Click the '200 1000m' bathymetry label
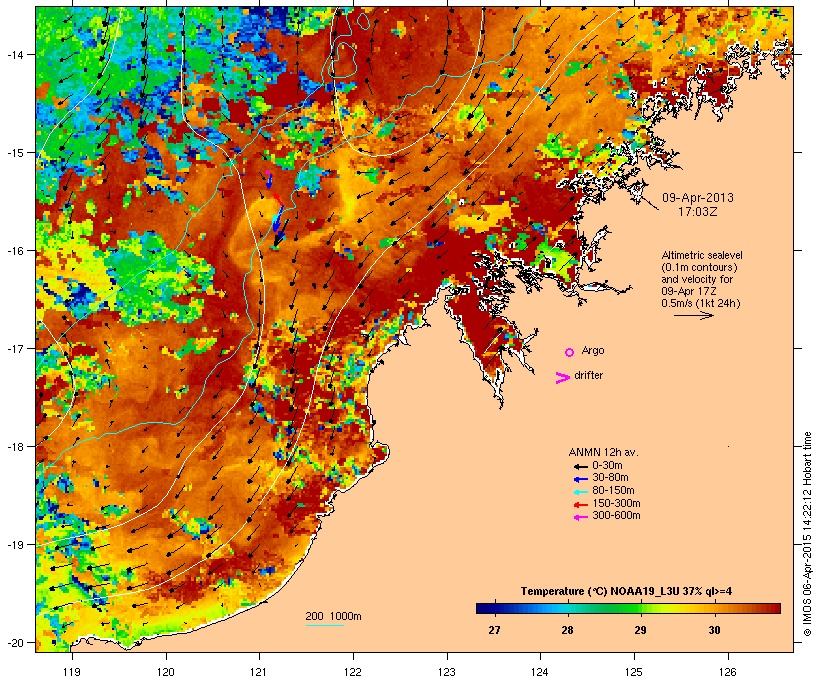 pos(333,616)
